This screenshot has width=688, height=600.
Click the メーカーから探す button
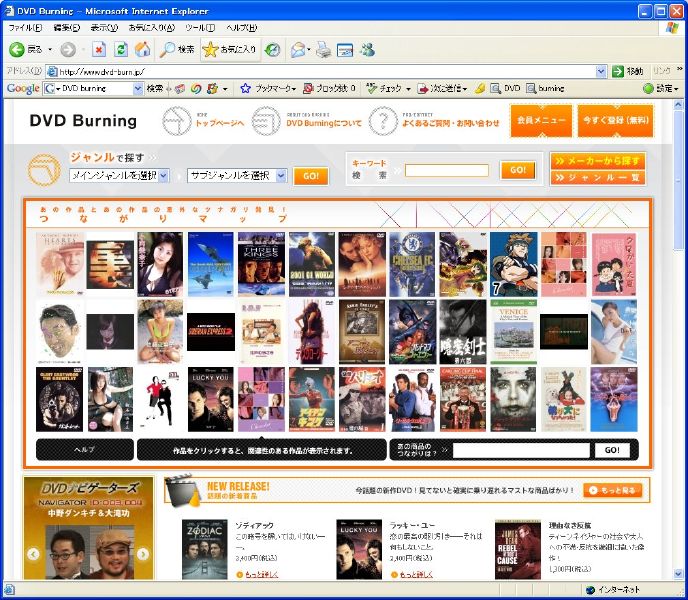click(x=597, y=161)
